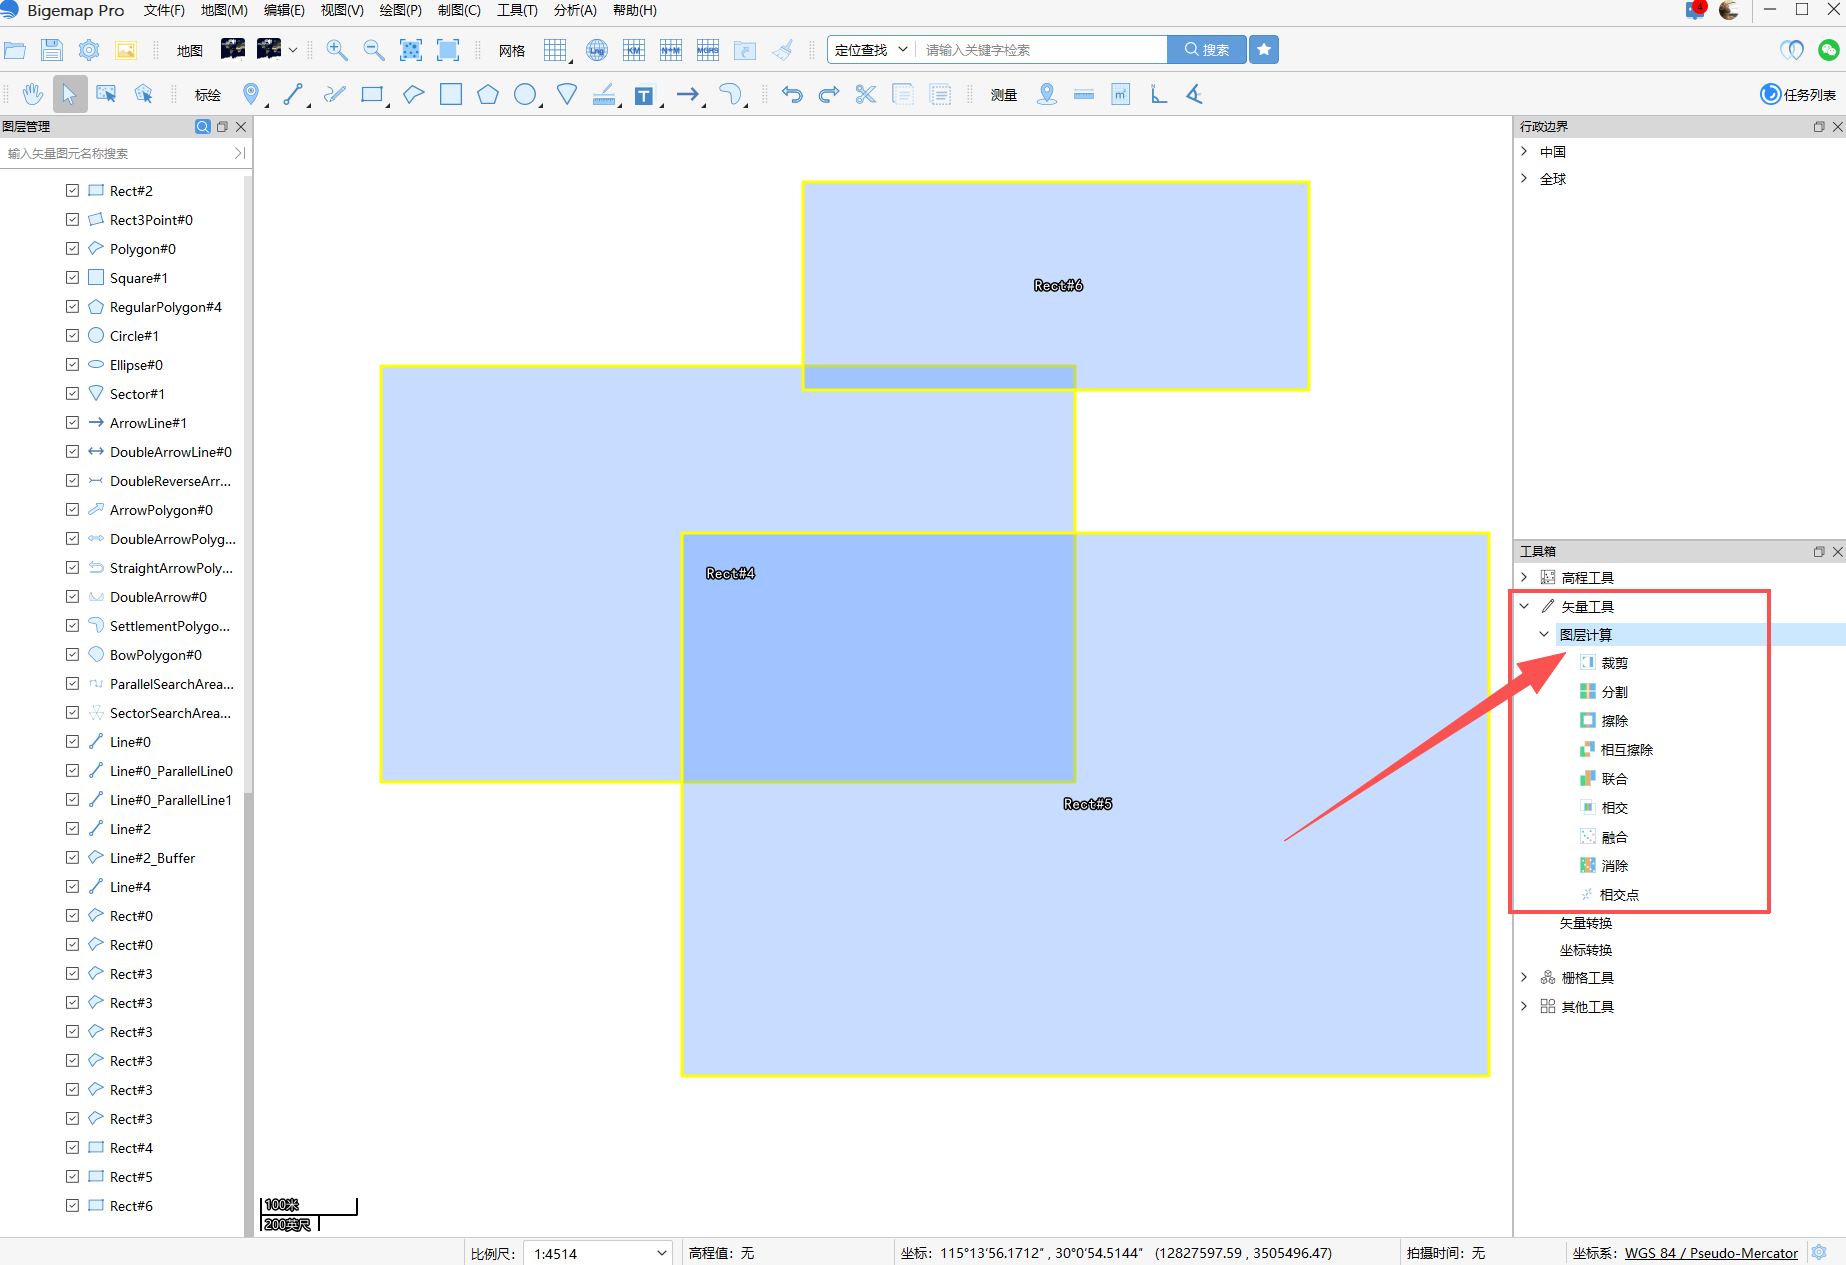Uncheck the Circle#1 layer checkbox
This screenshot has height=1265, width=1846.
click(x=73, y=335)
